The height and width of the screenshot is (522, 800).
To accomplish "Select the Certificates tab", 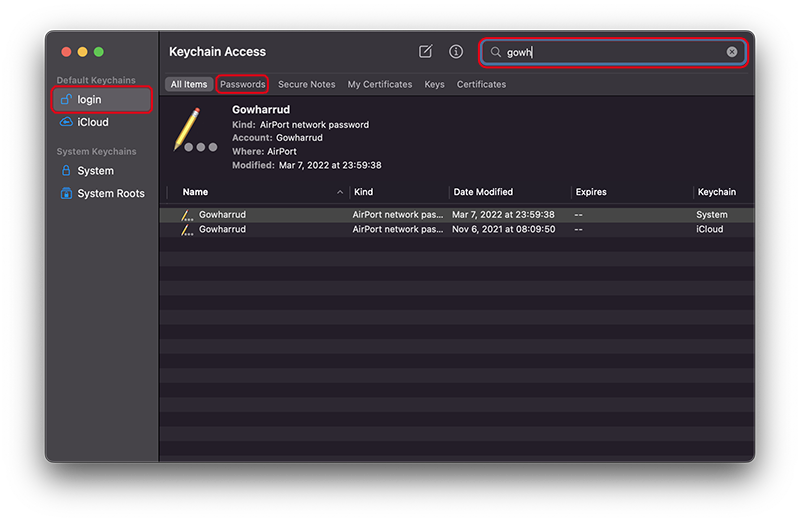I will [x=481, y=84].
